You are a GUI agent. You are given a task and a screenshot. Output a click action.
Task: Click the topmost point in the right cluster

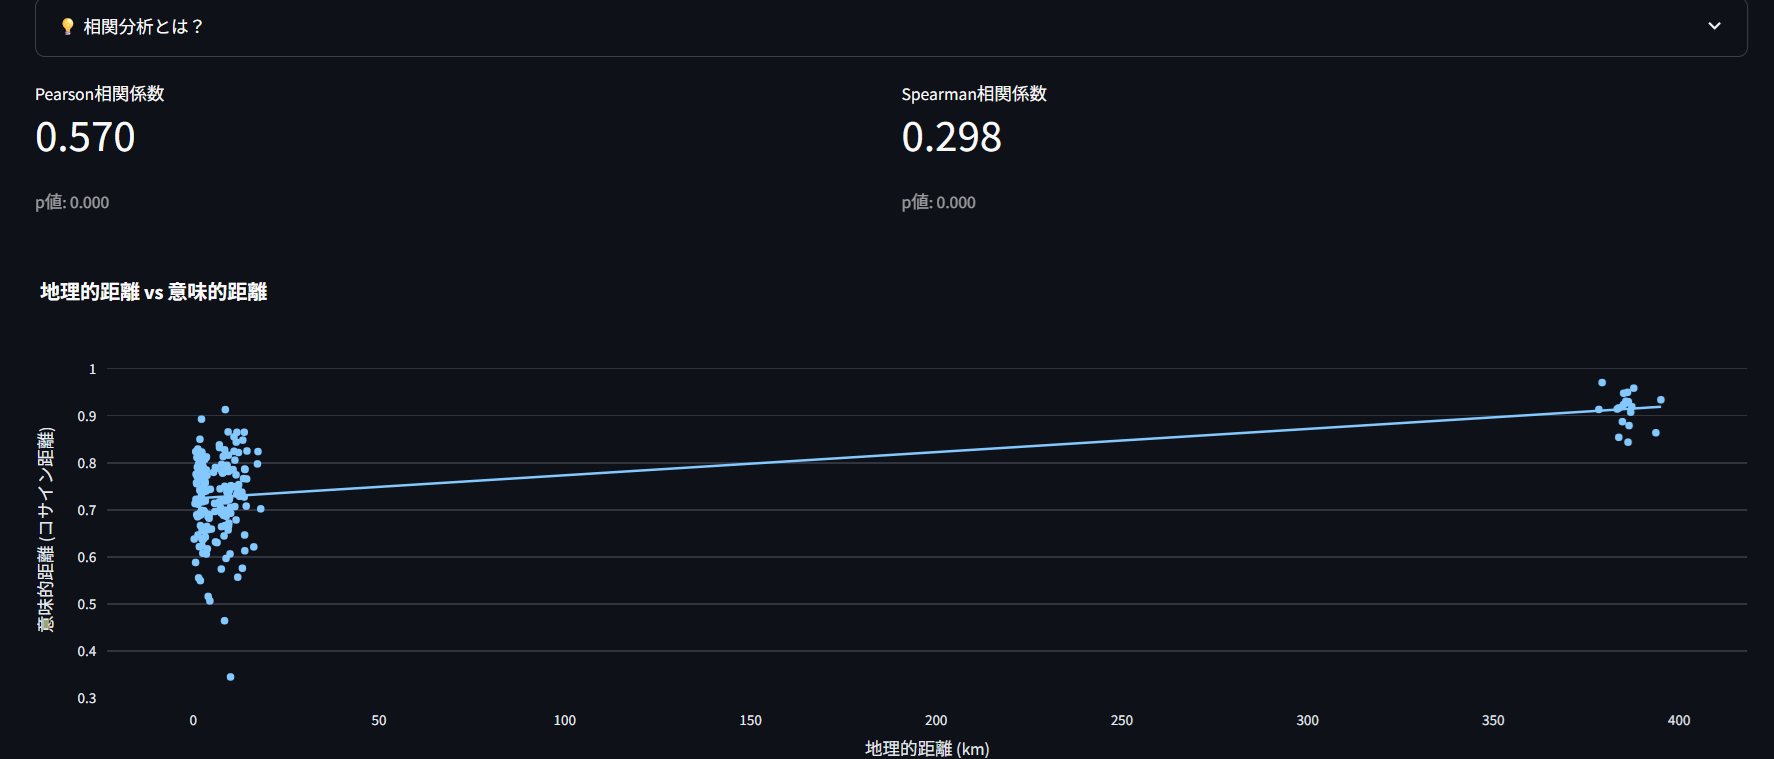(x=1602, y=383)
